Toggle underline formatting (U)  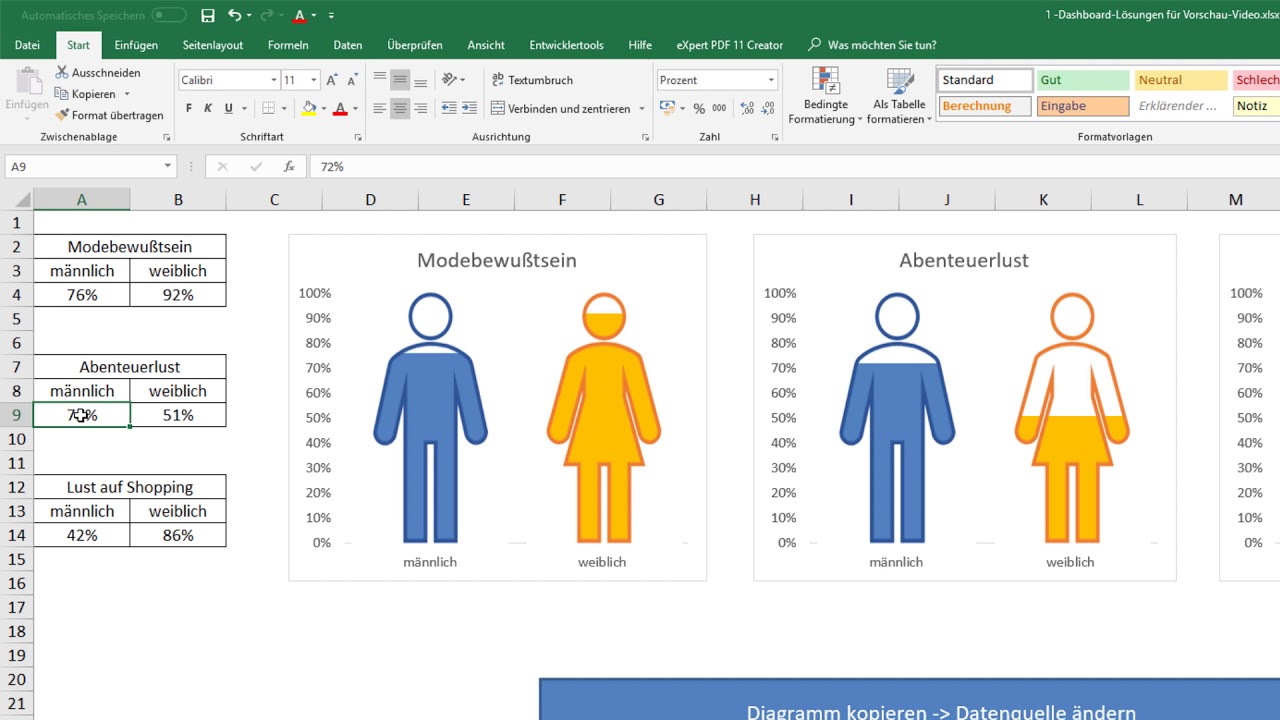coord(229,108)
